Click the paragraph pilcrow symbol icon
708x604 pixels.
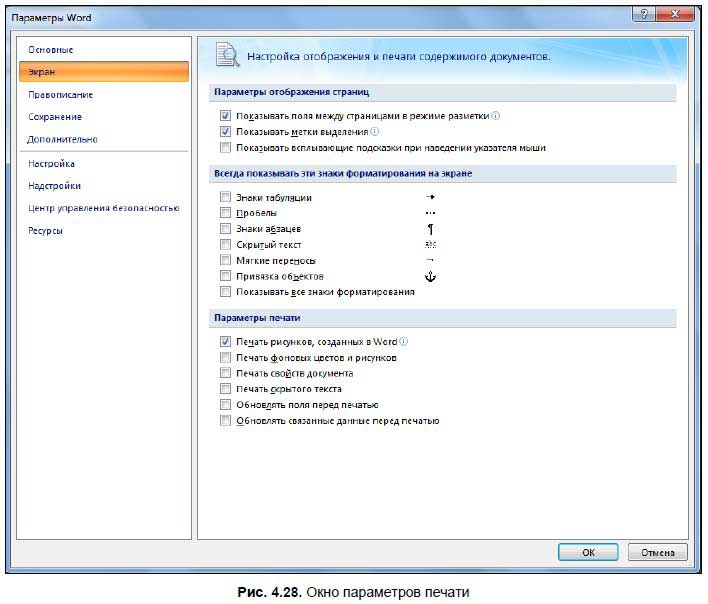[x=430, y=229]
